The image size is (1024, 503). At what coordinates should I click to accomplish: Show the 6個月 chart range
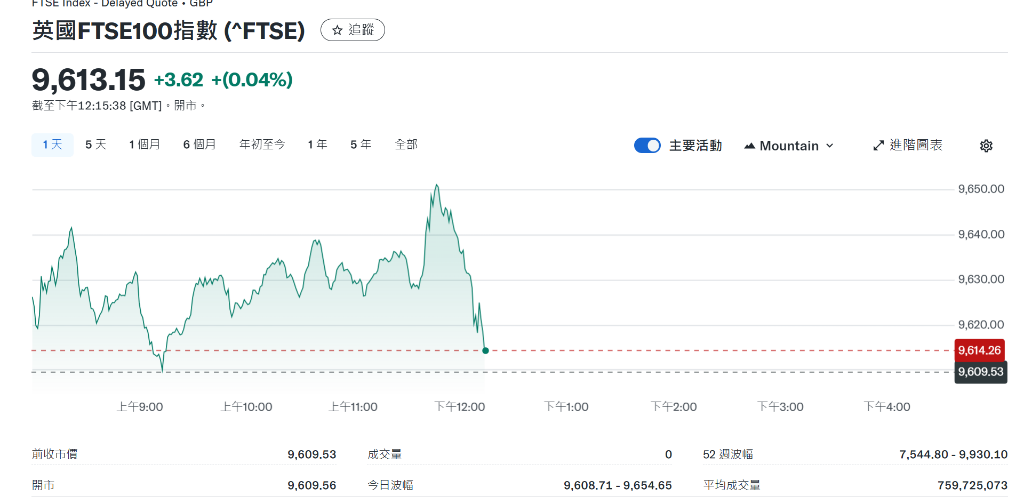click(199, 145)
